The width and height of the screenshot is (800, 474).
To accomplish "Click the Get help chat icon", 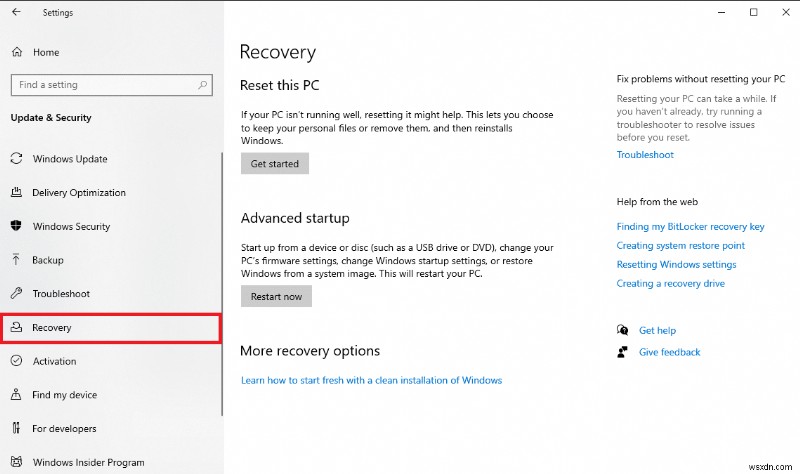I will click(622, 330).
